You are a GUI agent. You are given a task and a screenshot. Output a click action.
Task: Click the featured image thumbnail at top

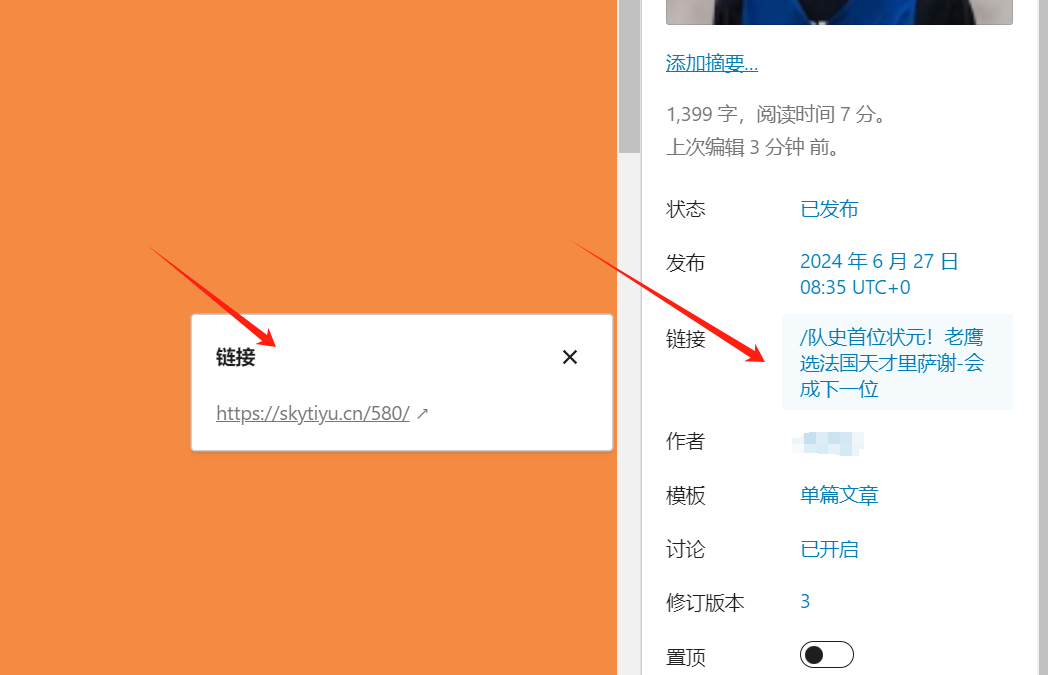[x=838, y=12]
